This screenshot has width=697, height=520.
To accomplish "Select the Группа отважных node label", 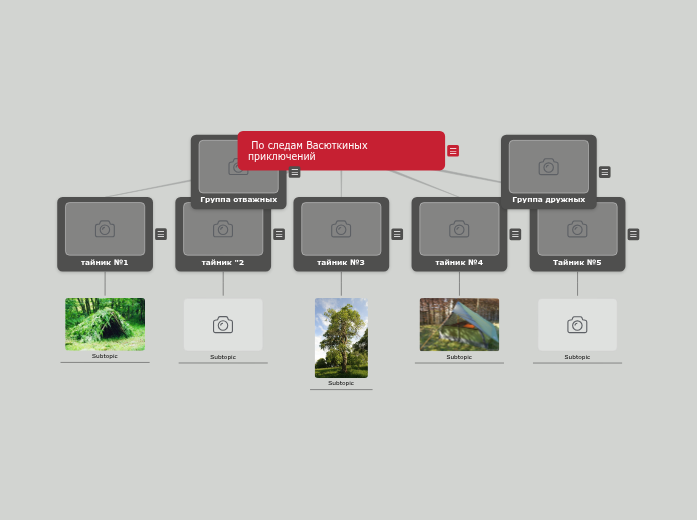I will coord(238,200).
